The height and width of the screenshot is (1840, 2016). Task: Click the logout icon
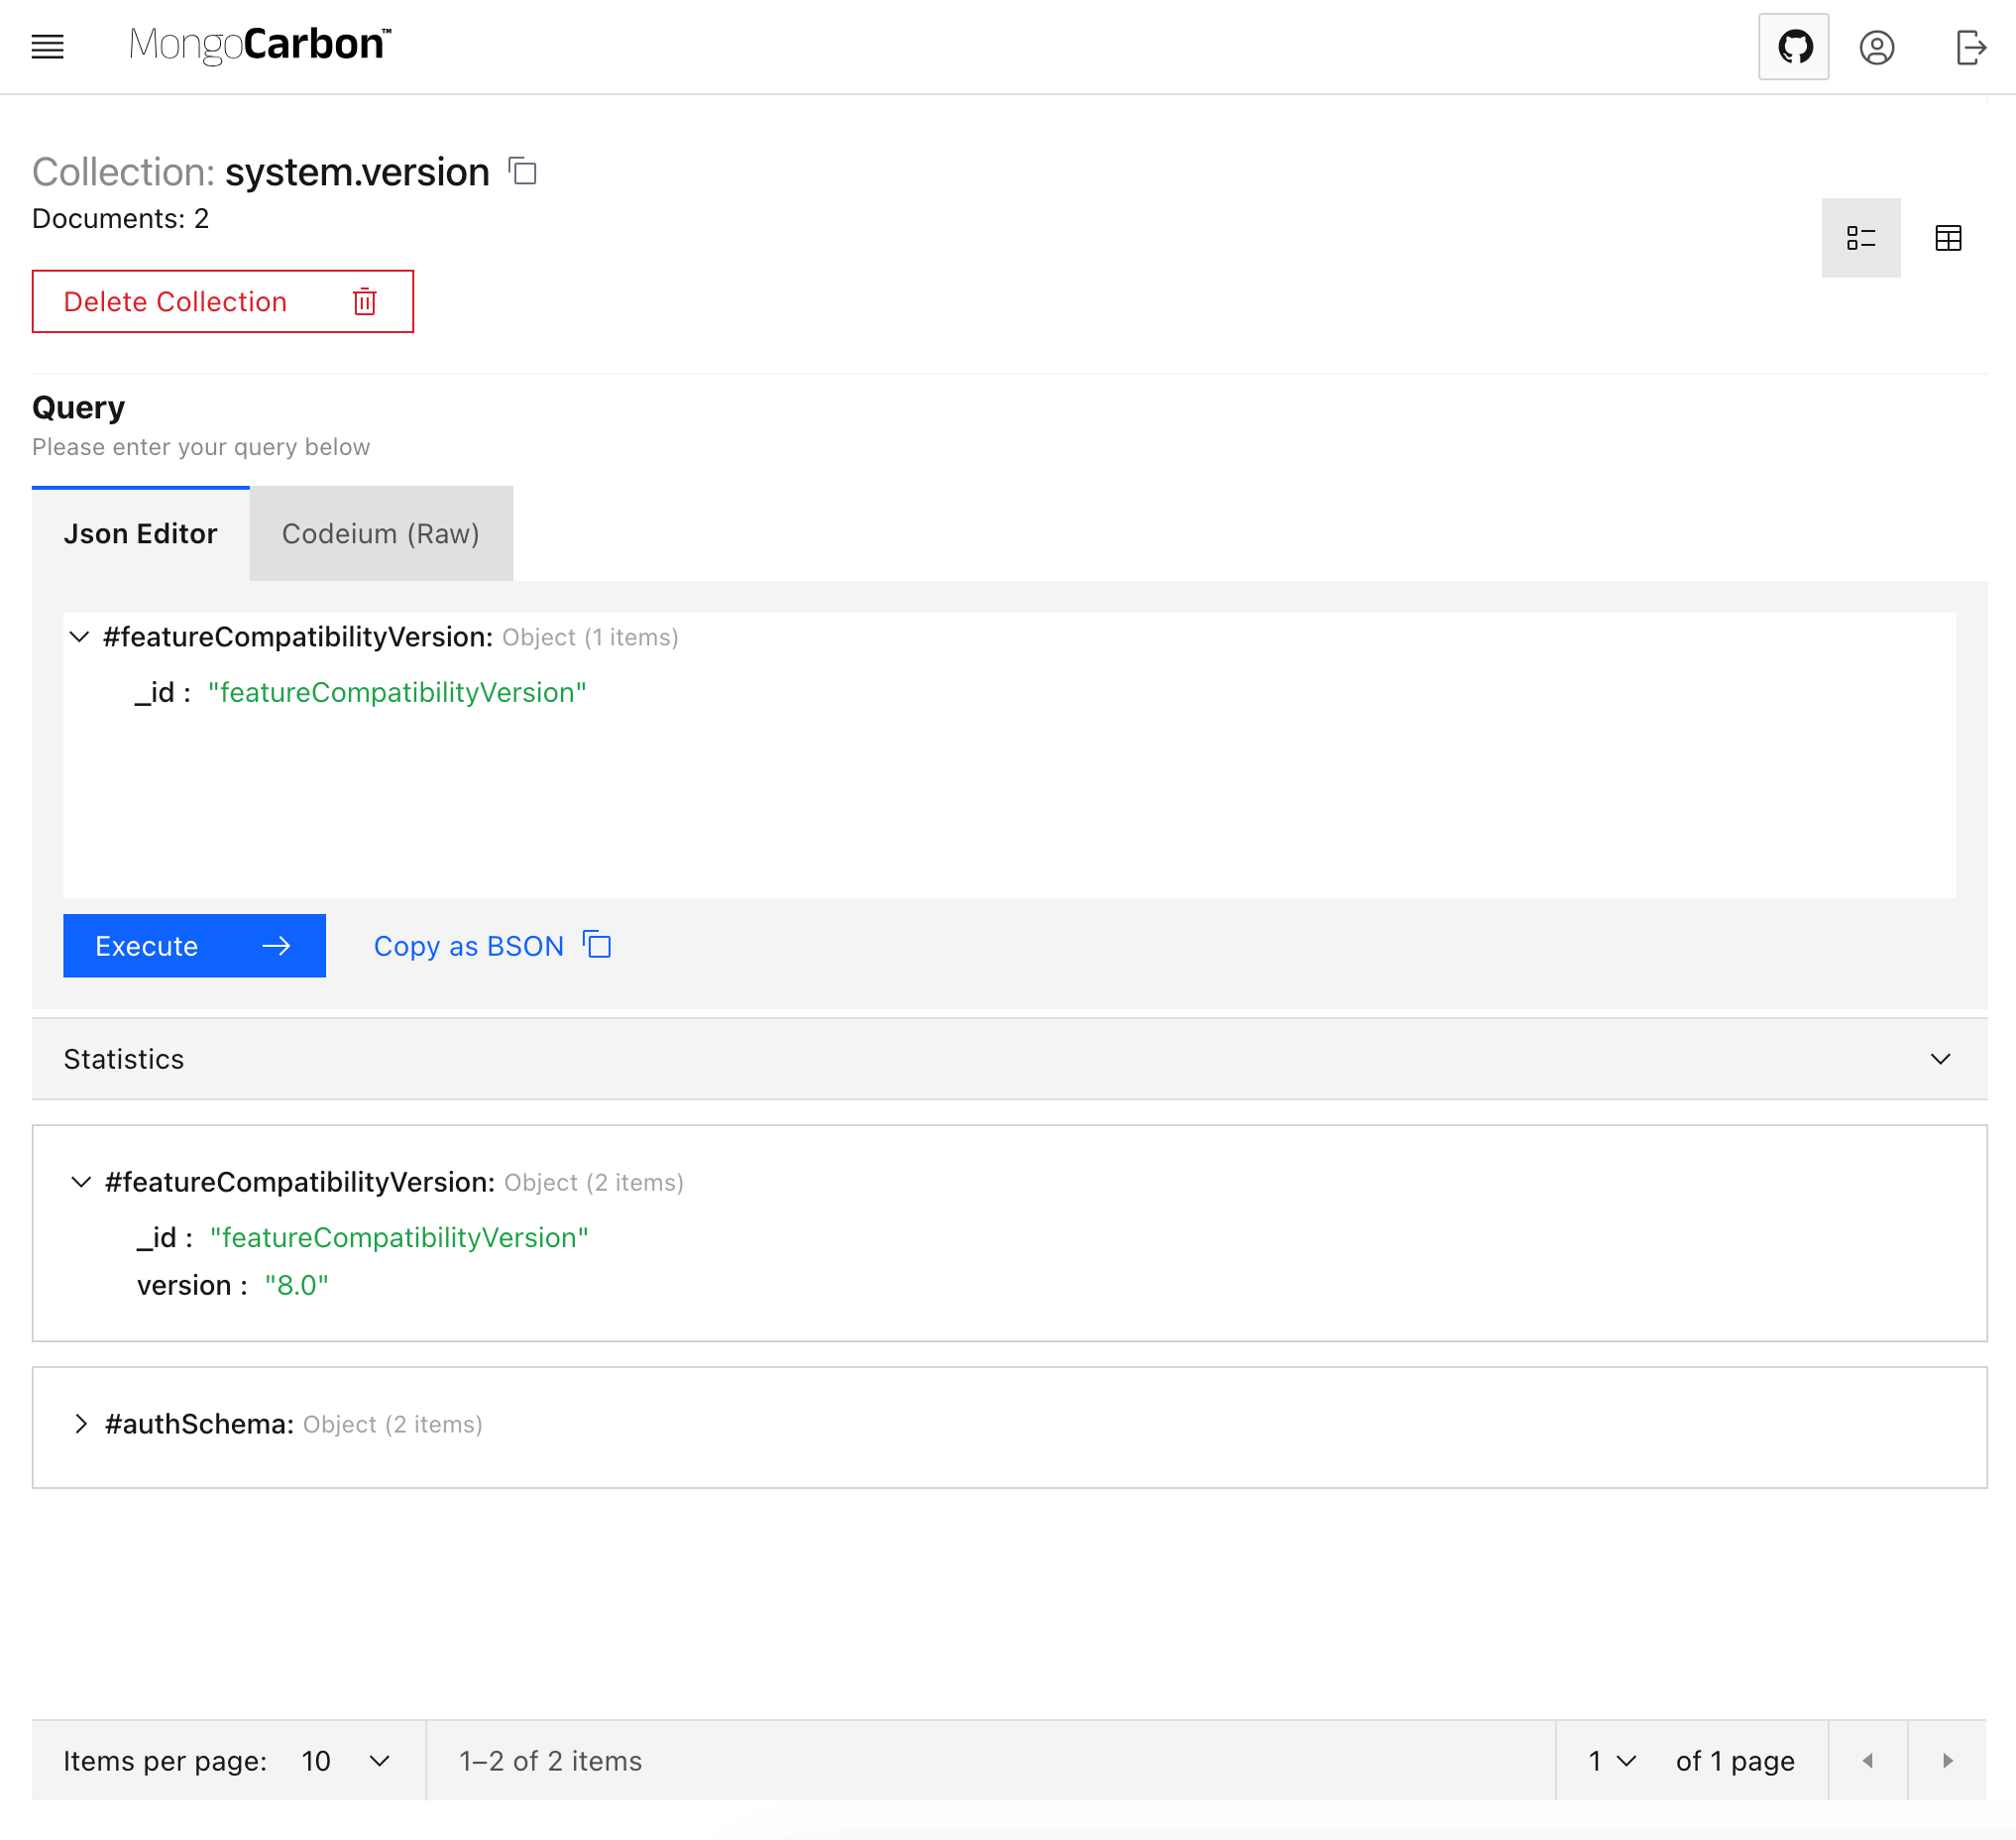click(x=1969, y=47)
